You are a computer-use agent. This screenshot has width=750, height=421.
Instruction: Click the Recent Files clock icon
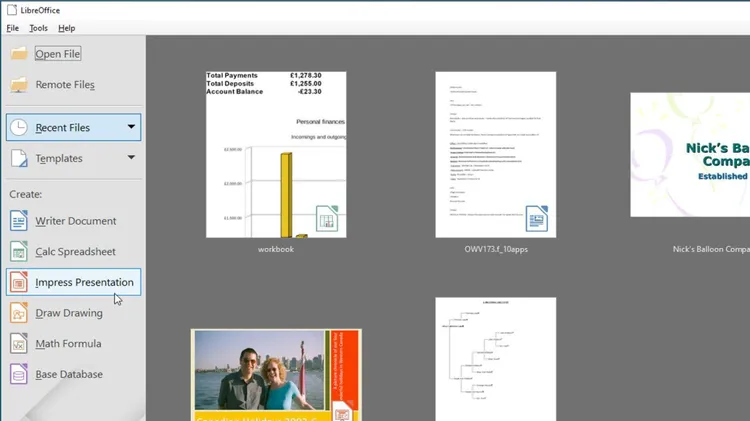pyautogui.click(x=19, y=127)
